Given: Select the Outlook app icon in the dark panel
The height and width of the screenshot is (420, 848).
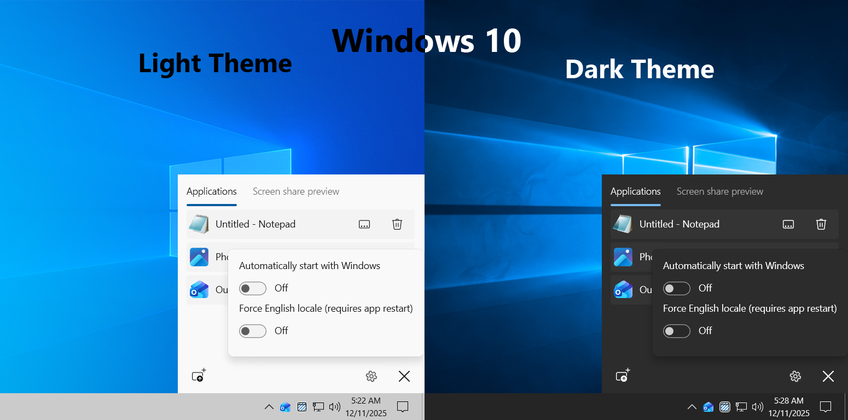Looking at the screenshot, I should click(623, 290).
